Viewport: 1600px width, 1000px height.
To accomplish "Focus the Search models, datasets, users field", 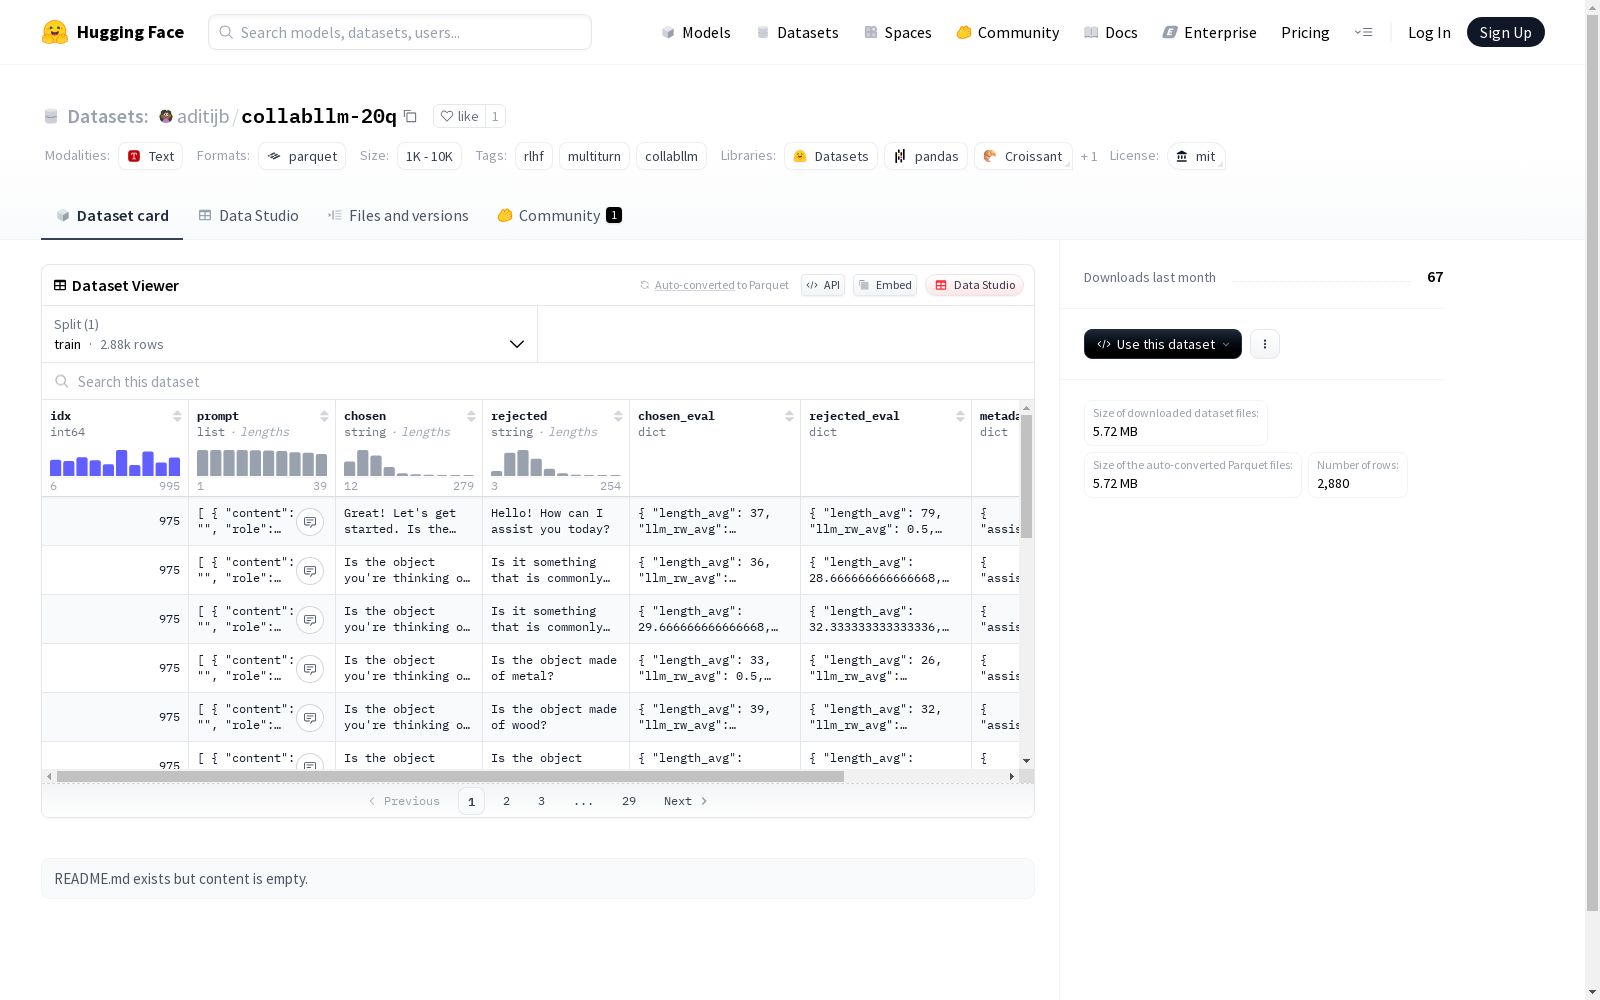I will coord(400,32).
